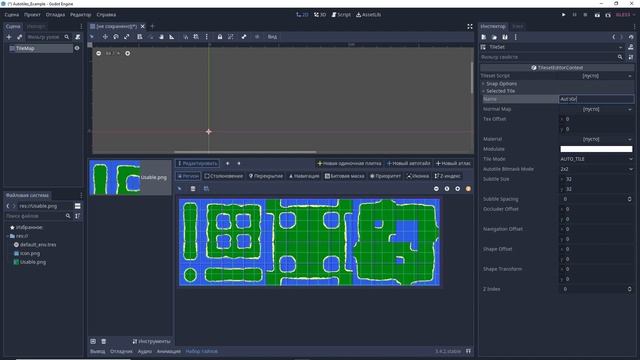Screen dimensions: 640x360
Task: Switch to the Node tab beside Inspector
Action: coord(518,26)
